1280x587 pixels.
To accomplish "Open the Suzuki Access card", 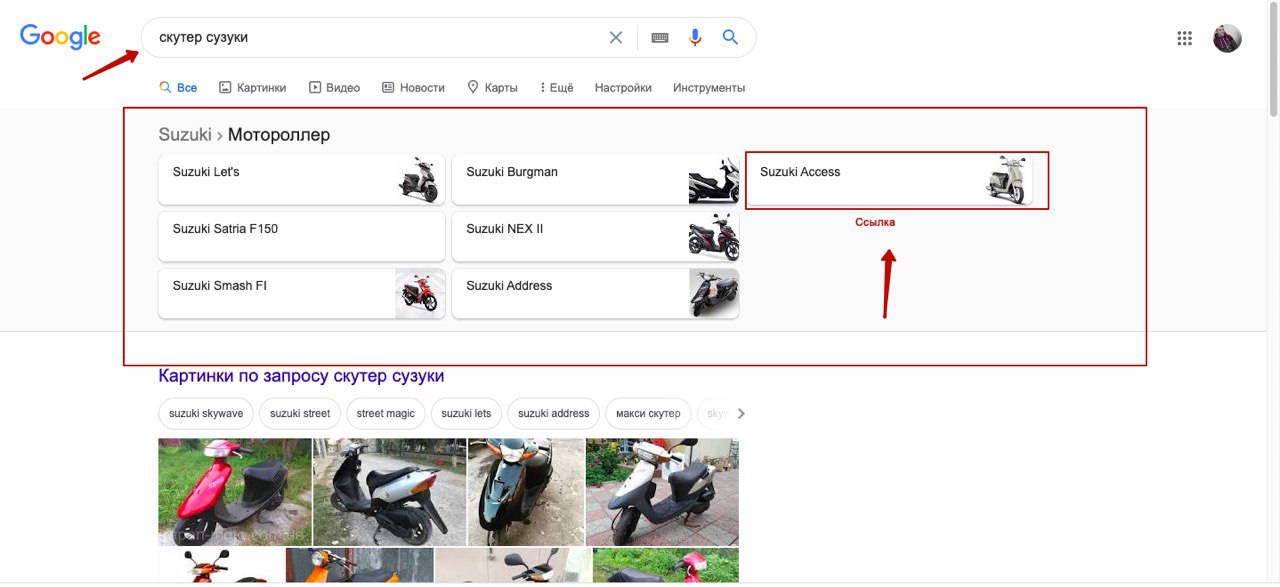I will click(889, 179).
